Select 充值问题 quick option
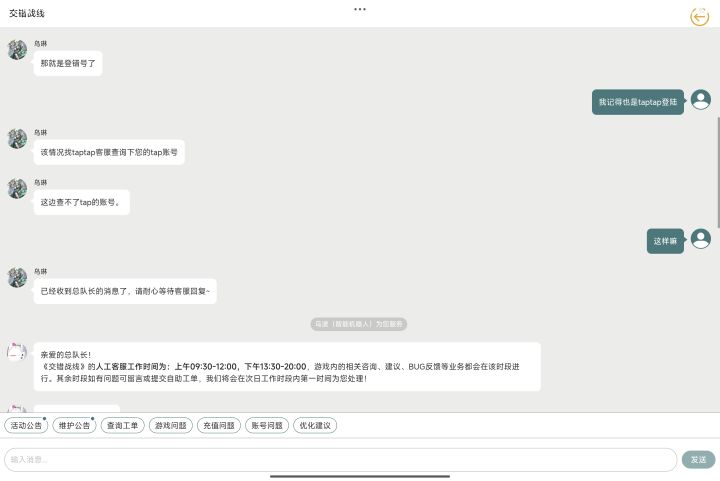The height and width of the screenshot is (481, 720). pos(219,425)
